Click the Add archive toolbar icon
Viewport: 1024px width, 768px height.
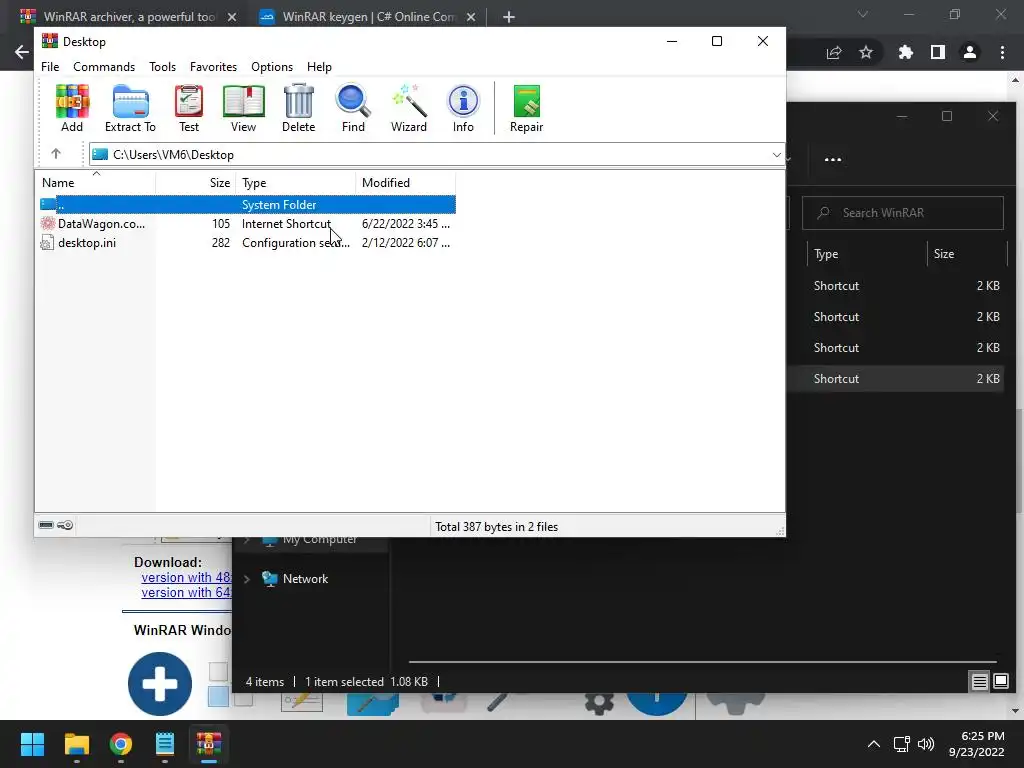coord(72,108)
